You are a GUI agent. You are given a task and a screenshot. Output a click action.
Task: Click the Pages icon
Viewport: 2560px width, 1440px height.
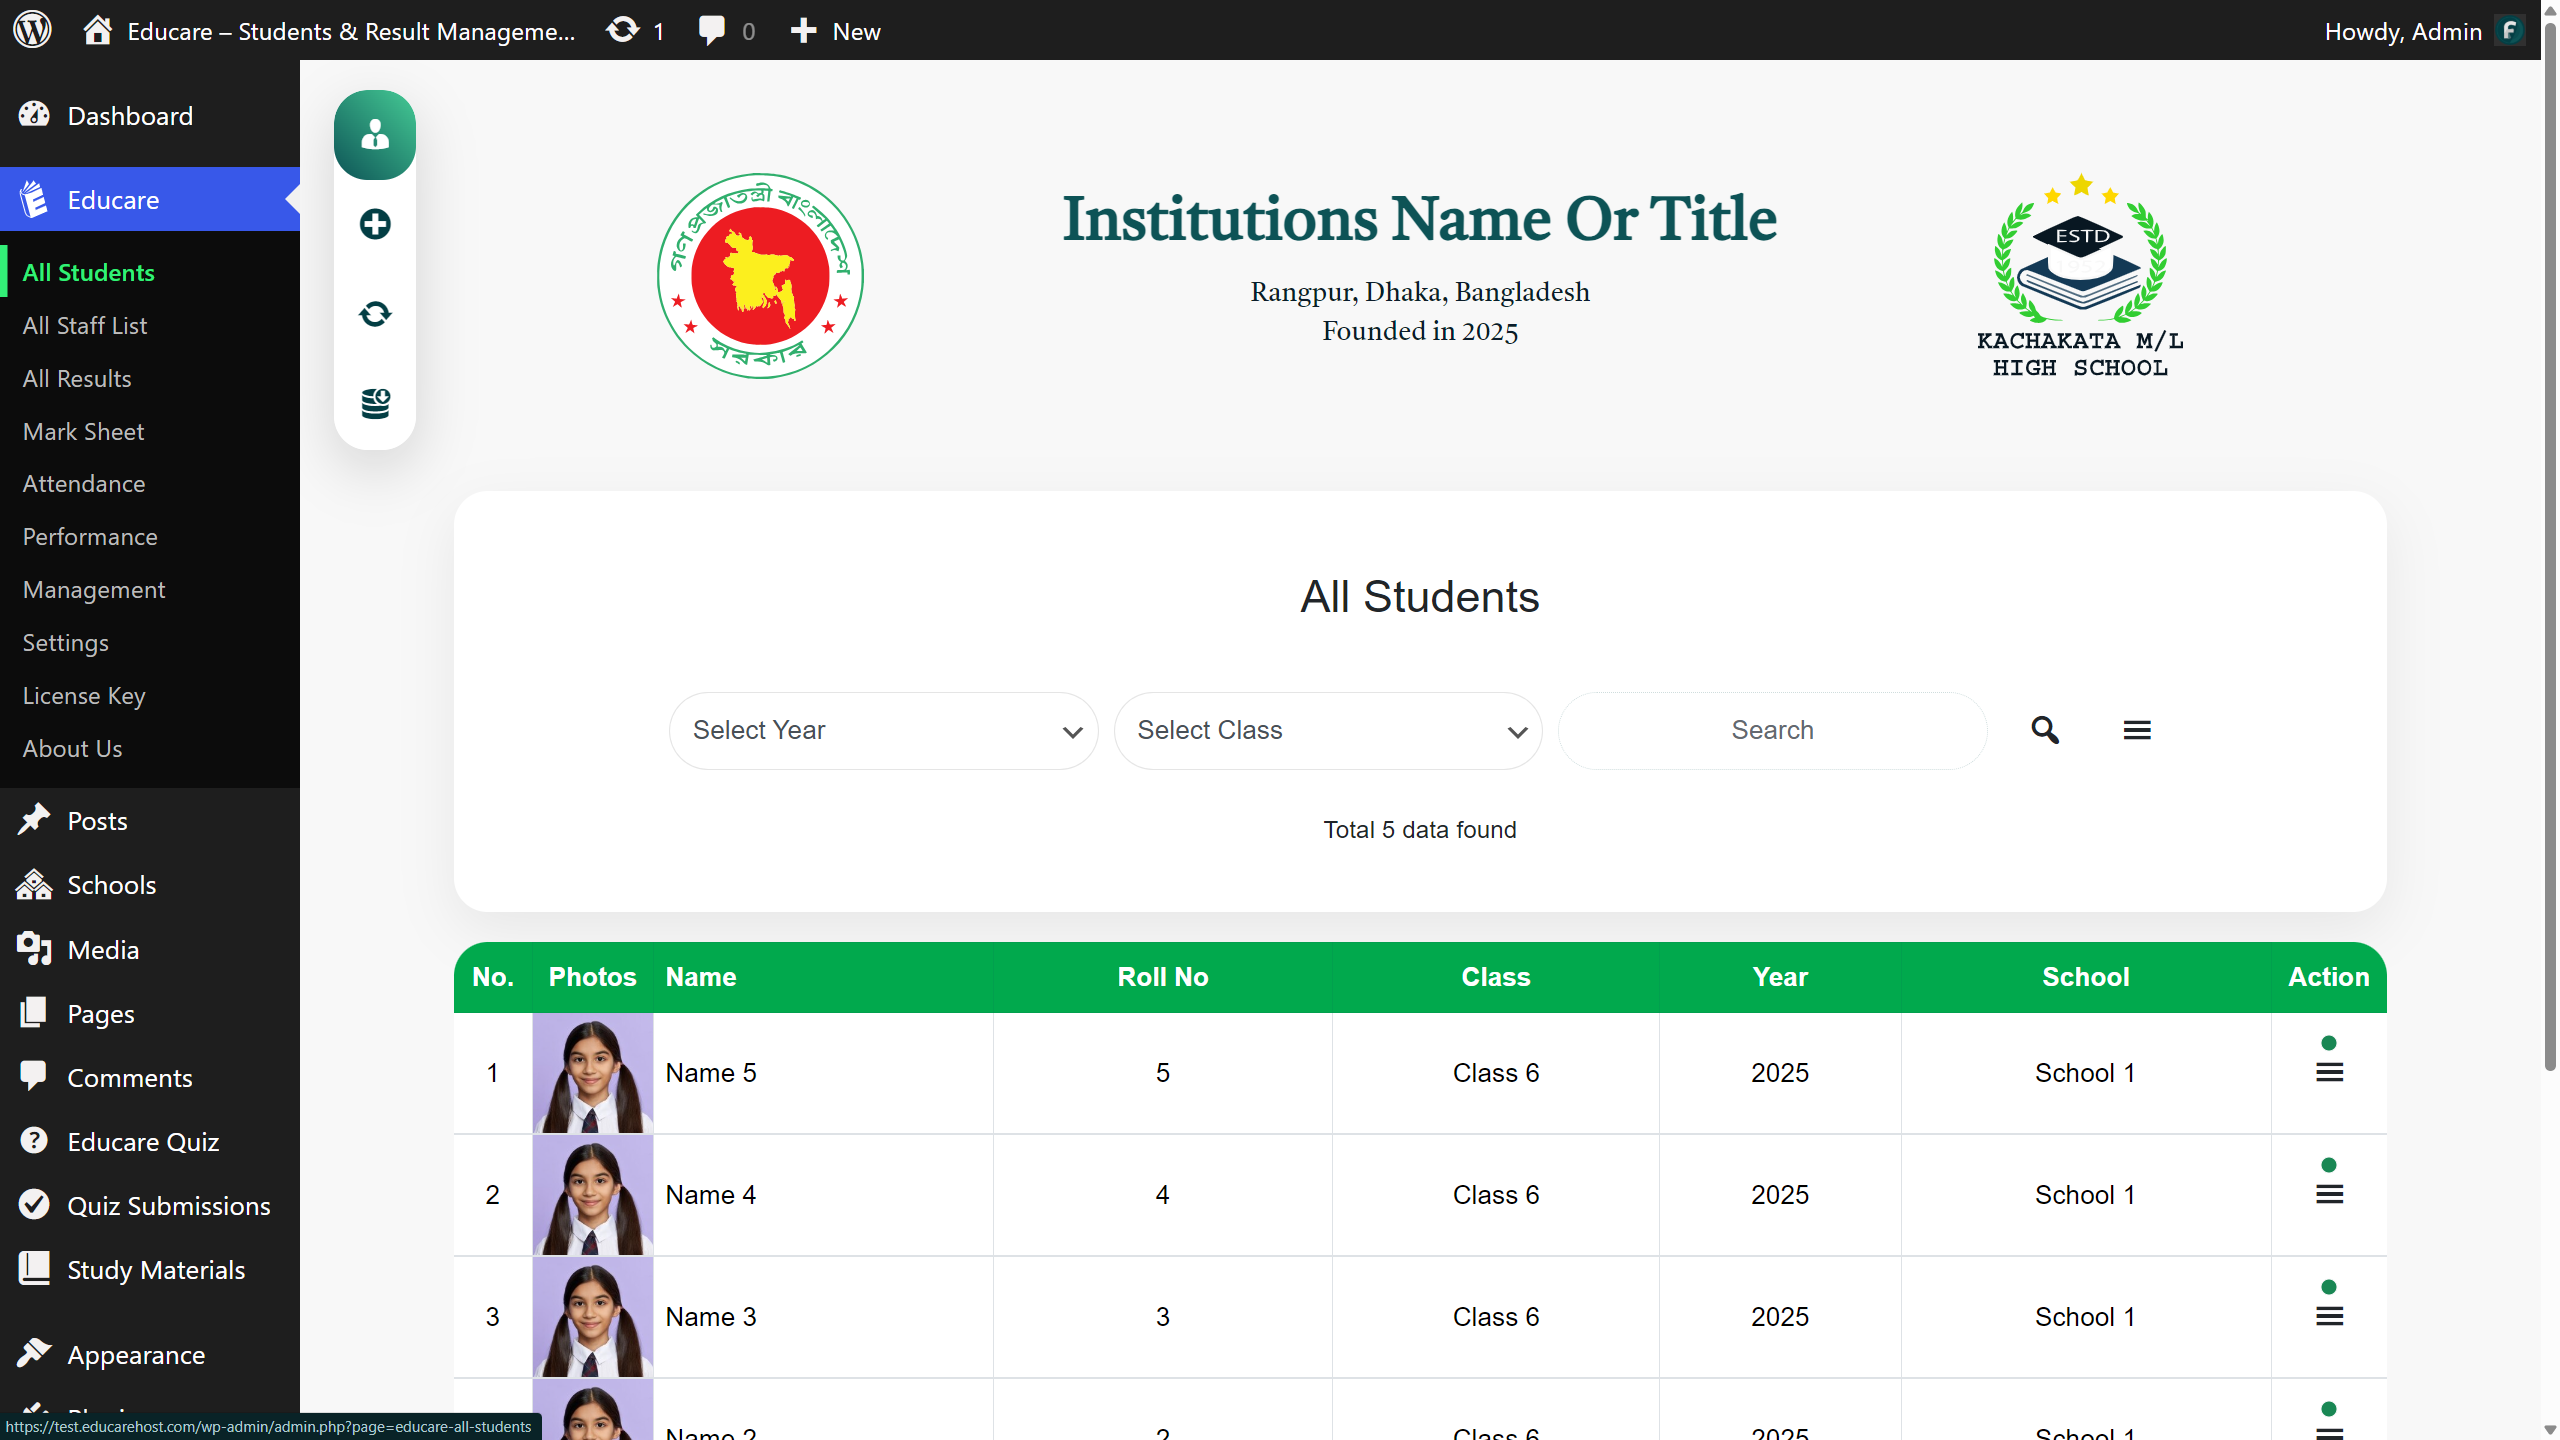(x=34, y=1012)
